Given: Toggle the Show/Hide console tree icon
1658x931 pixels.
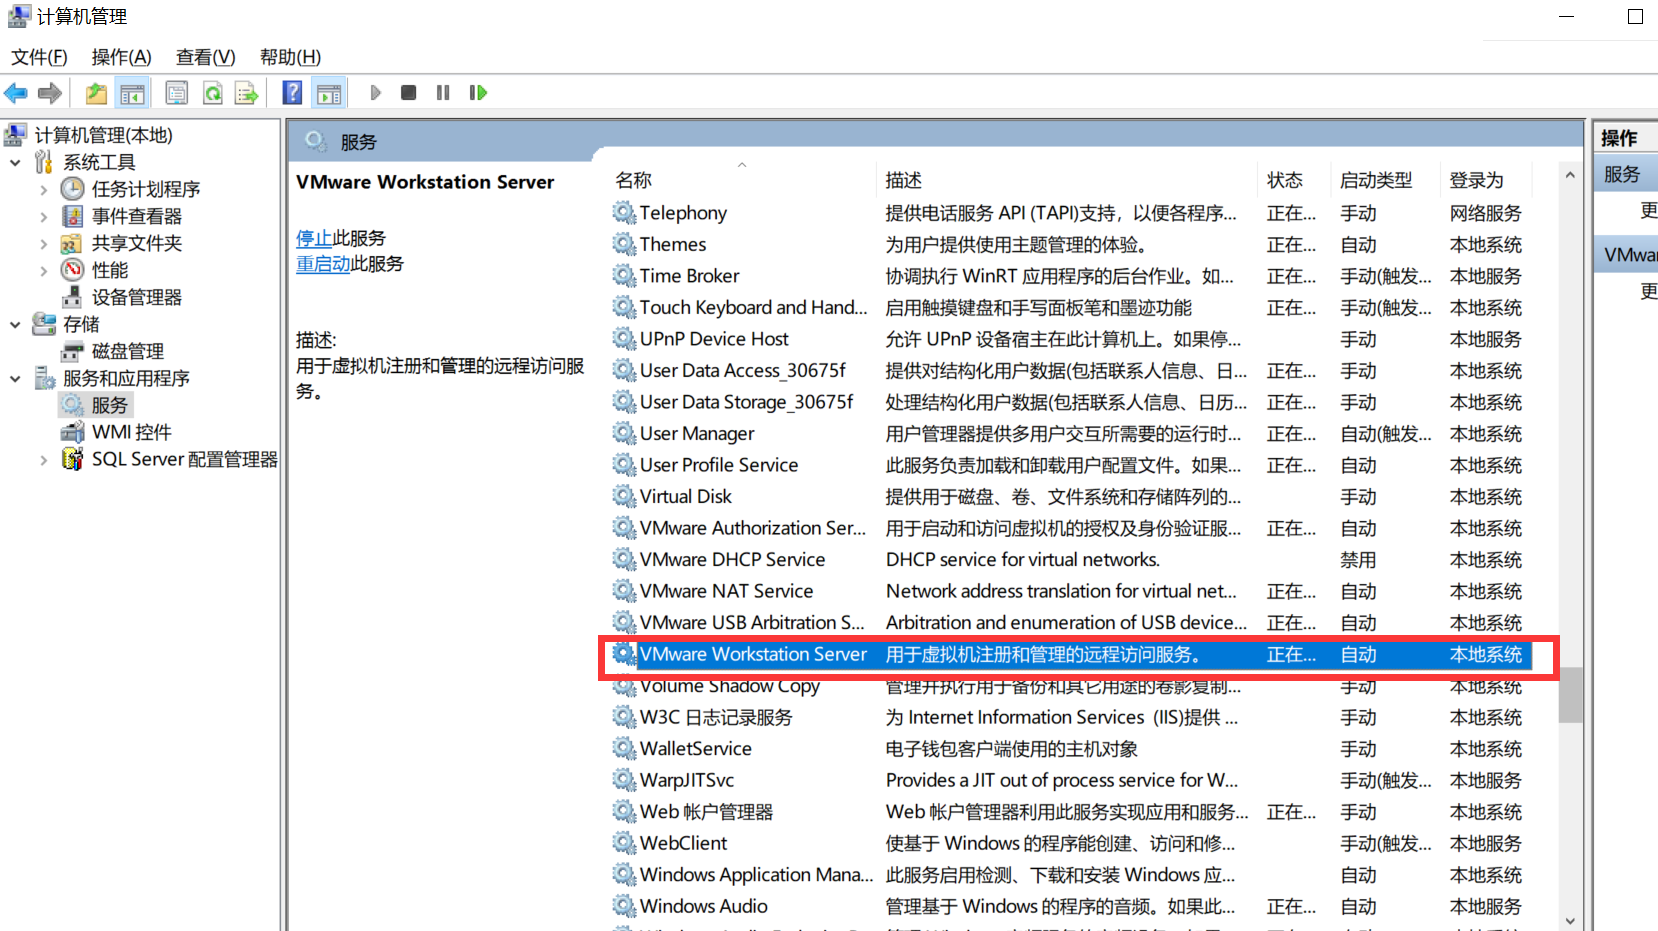Looking at the screenshot, I should tap(132, 93).
